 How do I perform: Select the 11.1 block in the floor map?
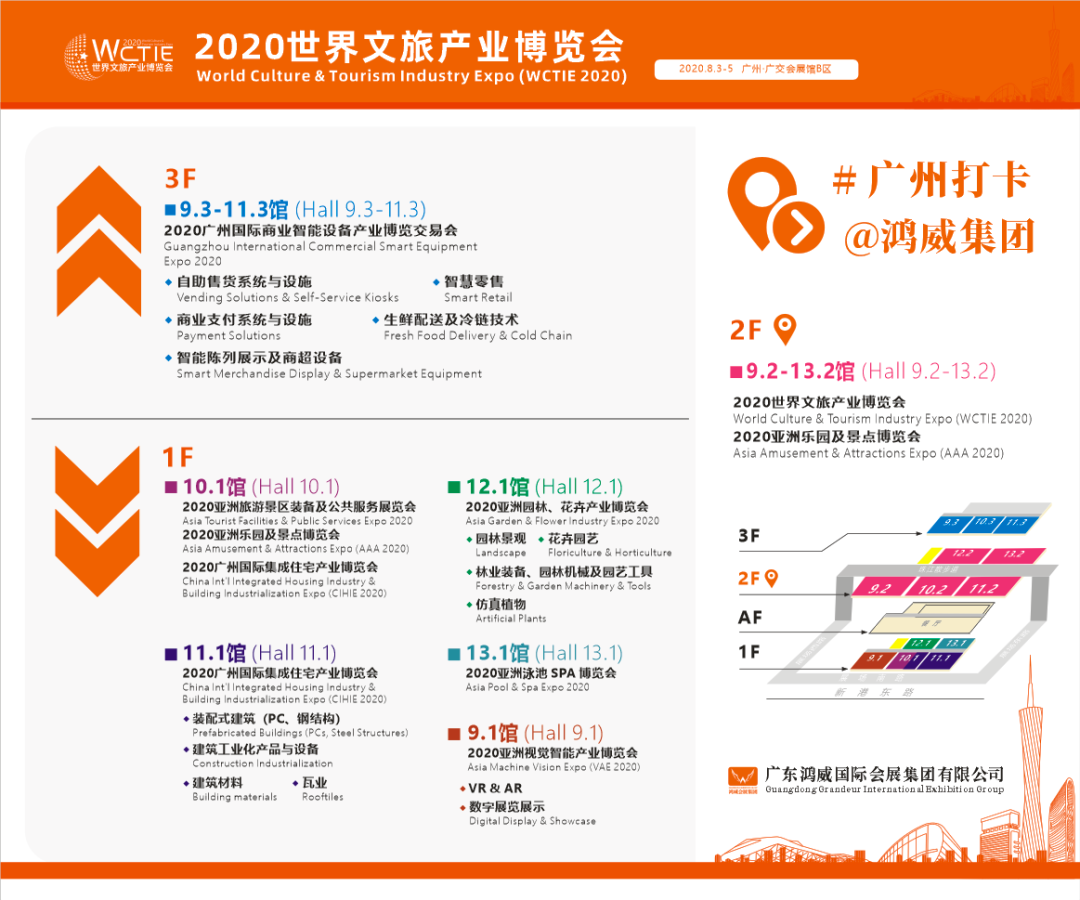pos(939,660)
